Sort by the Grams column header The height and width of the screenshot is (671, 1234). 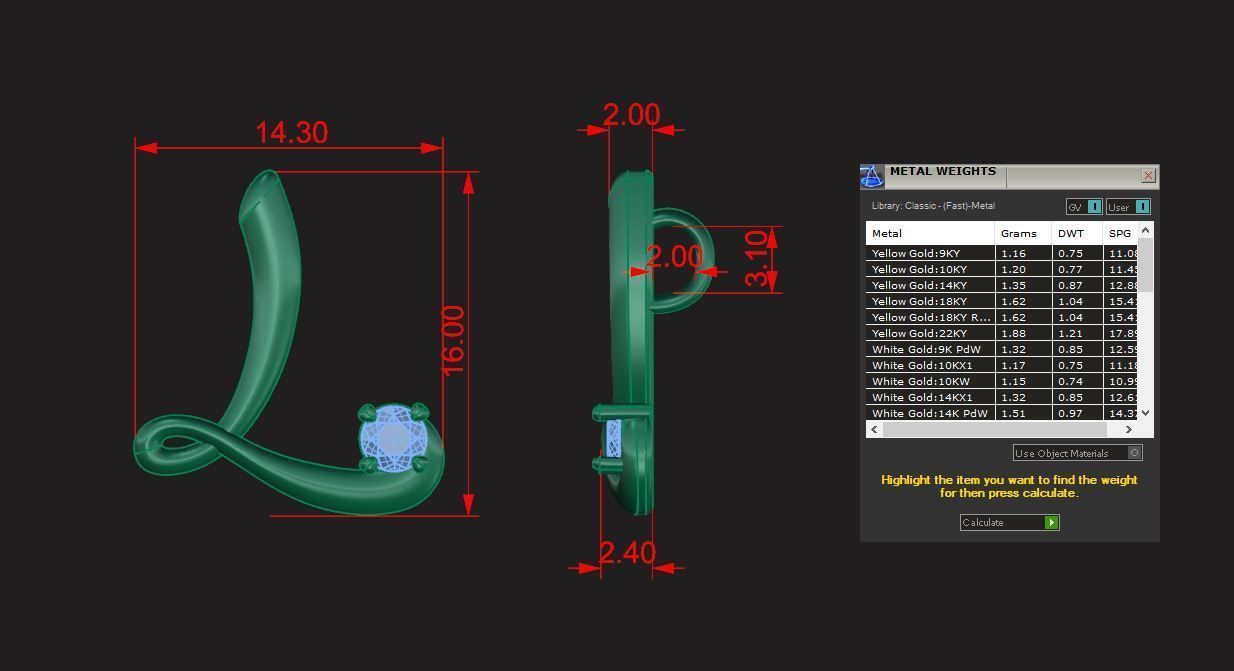(1023, 233)
